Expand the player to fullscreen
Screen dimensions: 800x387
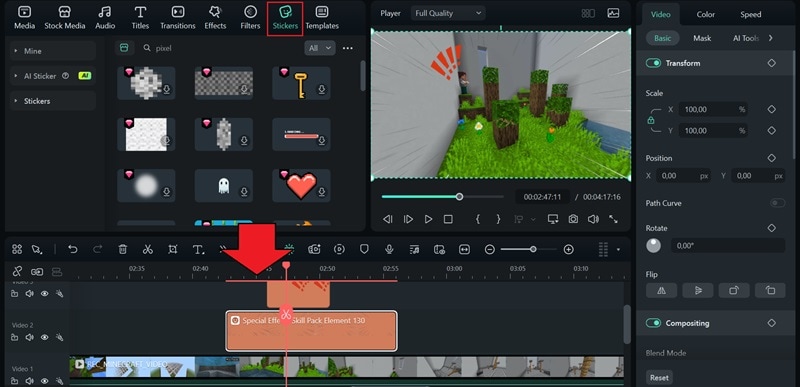613,219
